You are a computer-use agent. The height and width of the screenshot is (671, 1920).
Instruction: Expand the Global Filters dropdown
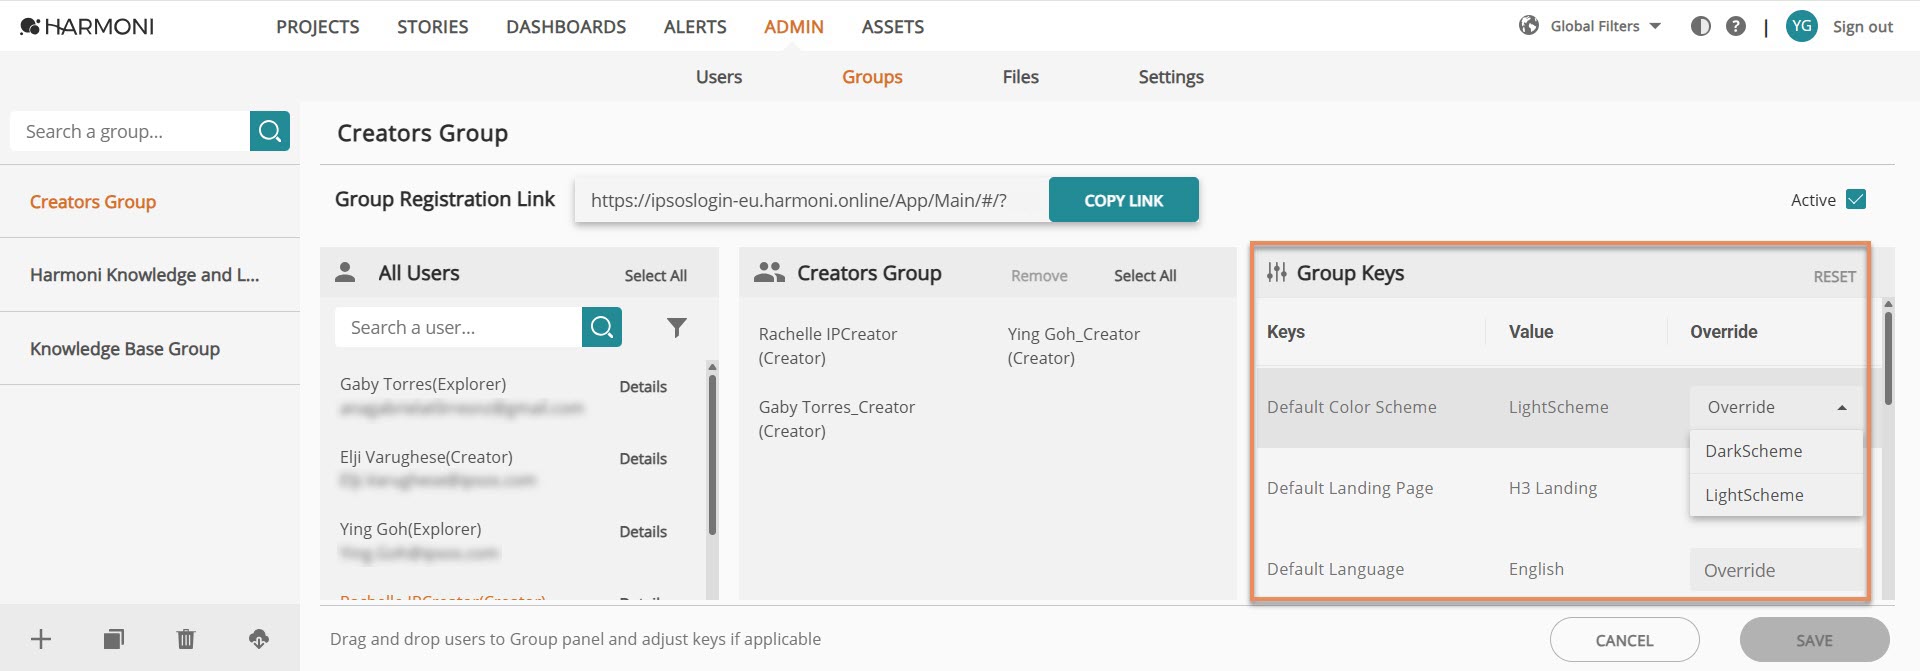point(1590,26)
